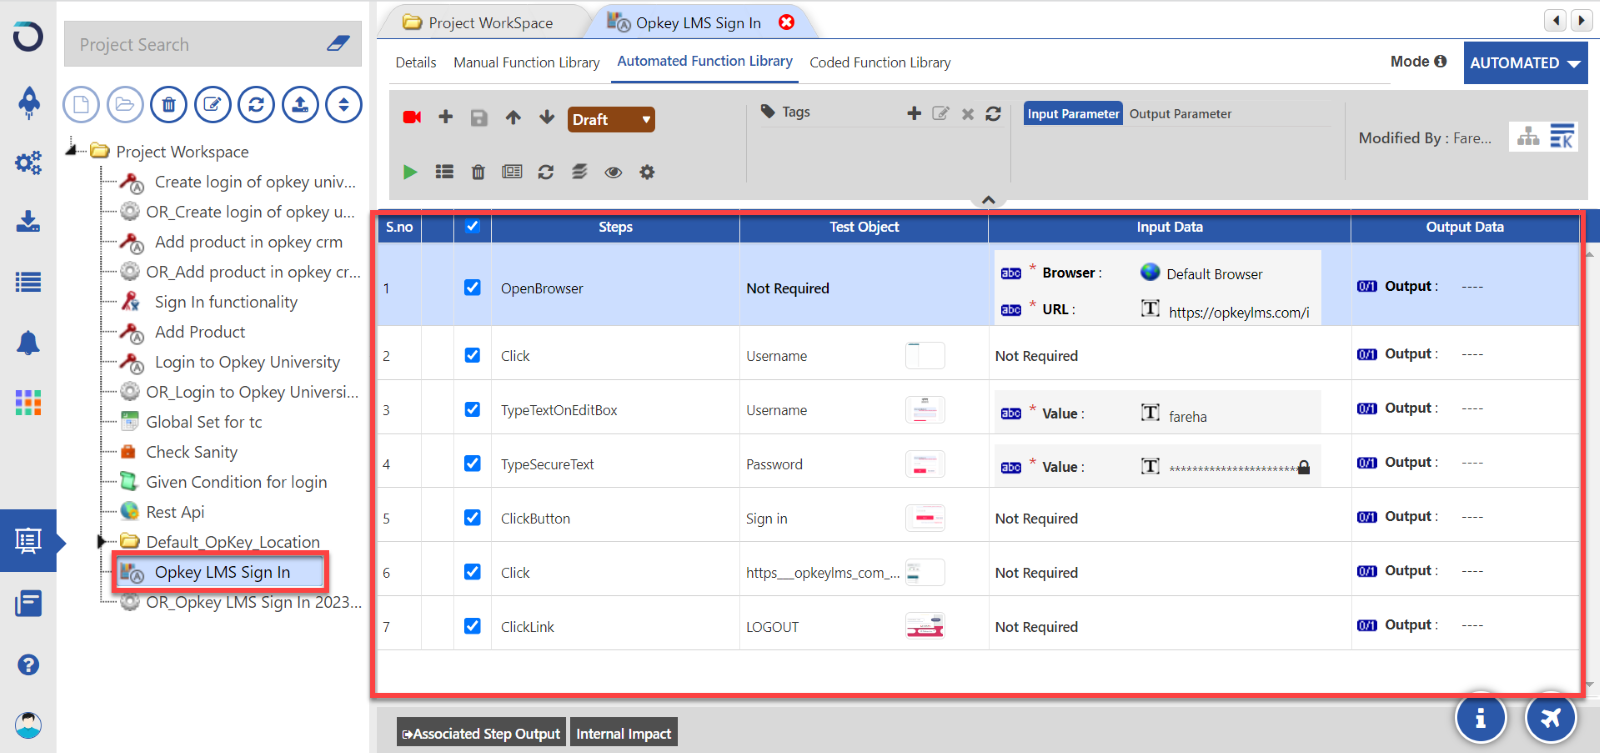Screen dimensions: 1600x753
Task: Click Associated Step Output button
Action: click(481, 733)
